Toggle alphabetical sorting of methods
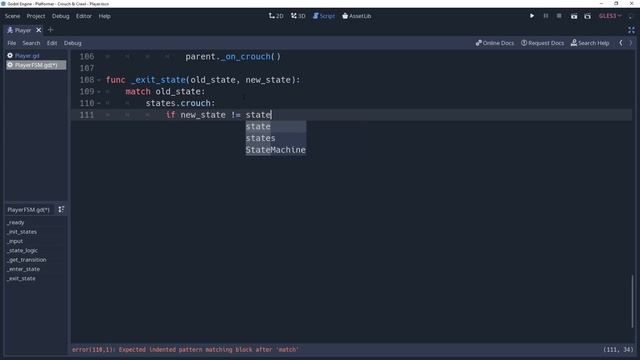The image size is (640, 360). (x=61, y=209)
